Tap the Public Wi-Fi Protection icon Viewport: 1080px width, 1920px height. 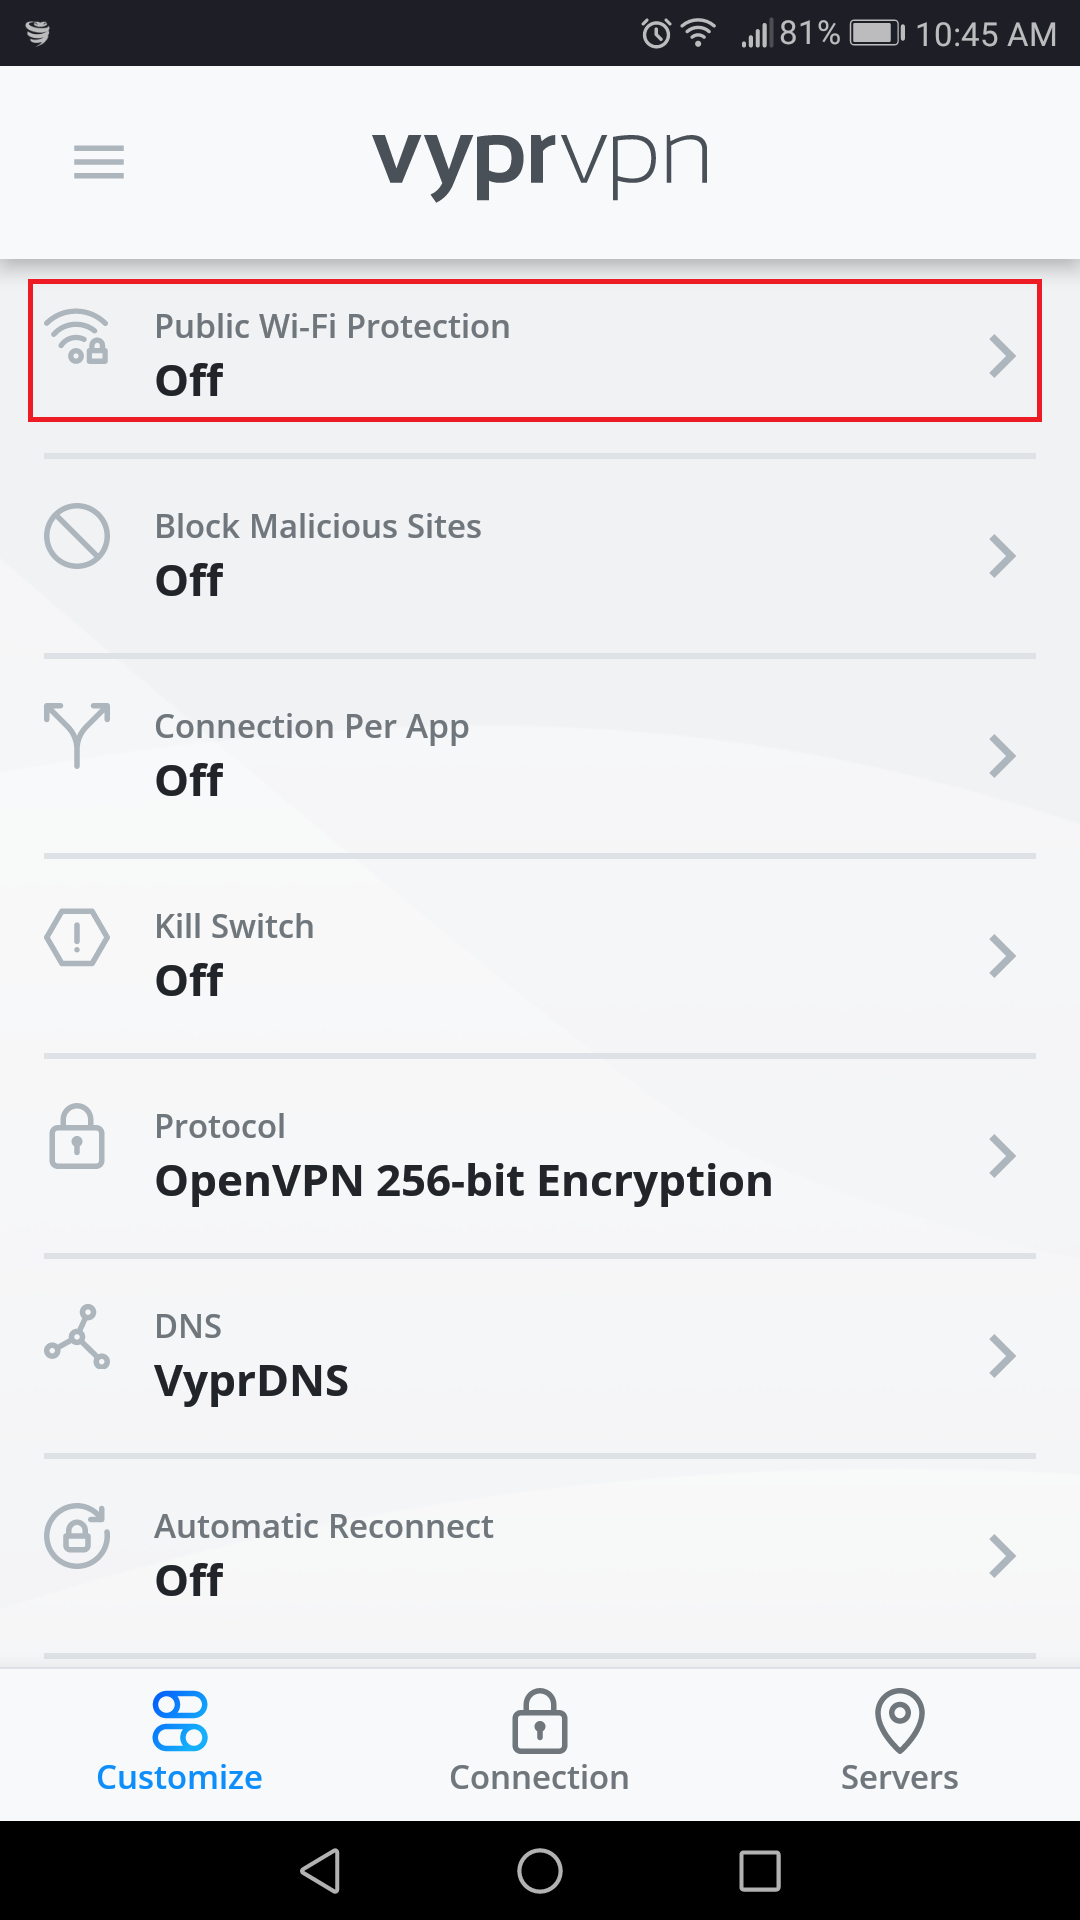coord(77,337)
